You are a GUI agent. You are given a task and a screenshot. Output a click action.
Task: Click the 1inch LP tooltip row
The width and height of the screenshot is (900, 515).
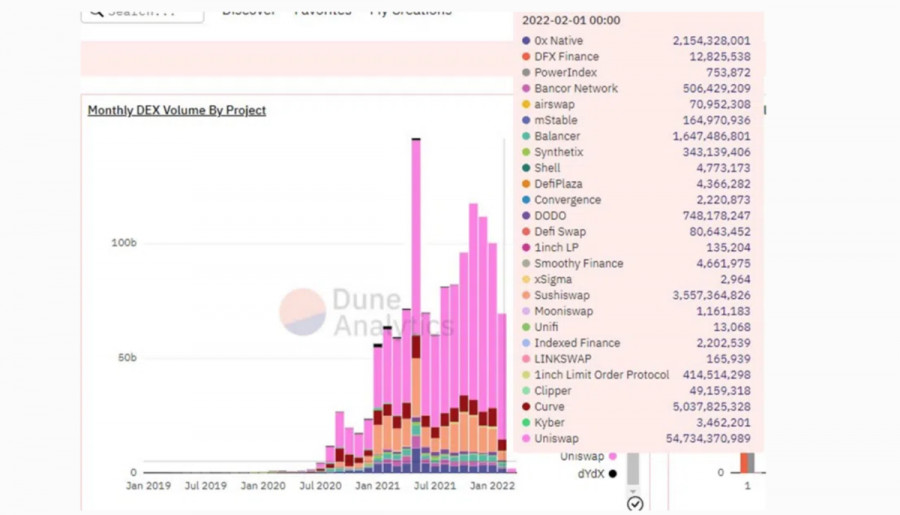[x=636, y=247]
